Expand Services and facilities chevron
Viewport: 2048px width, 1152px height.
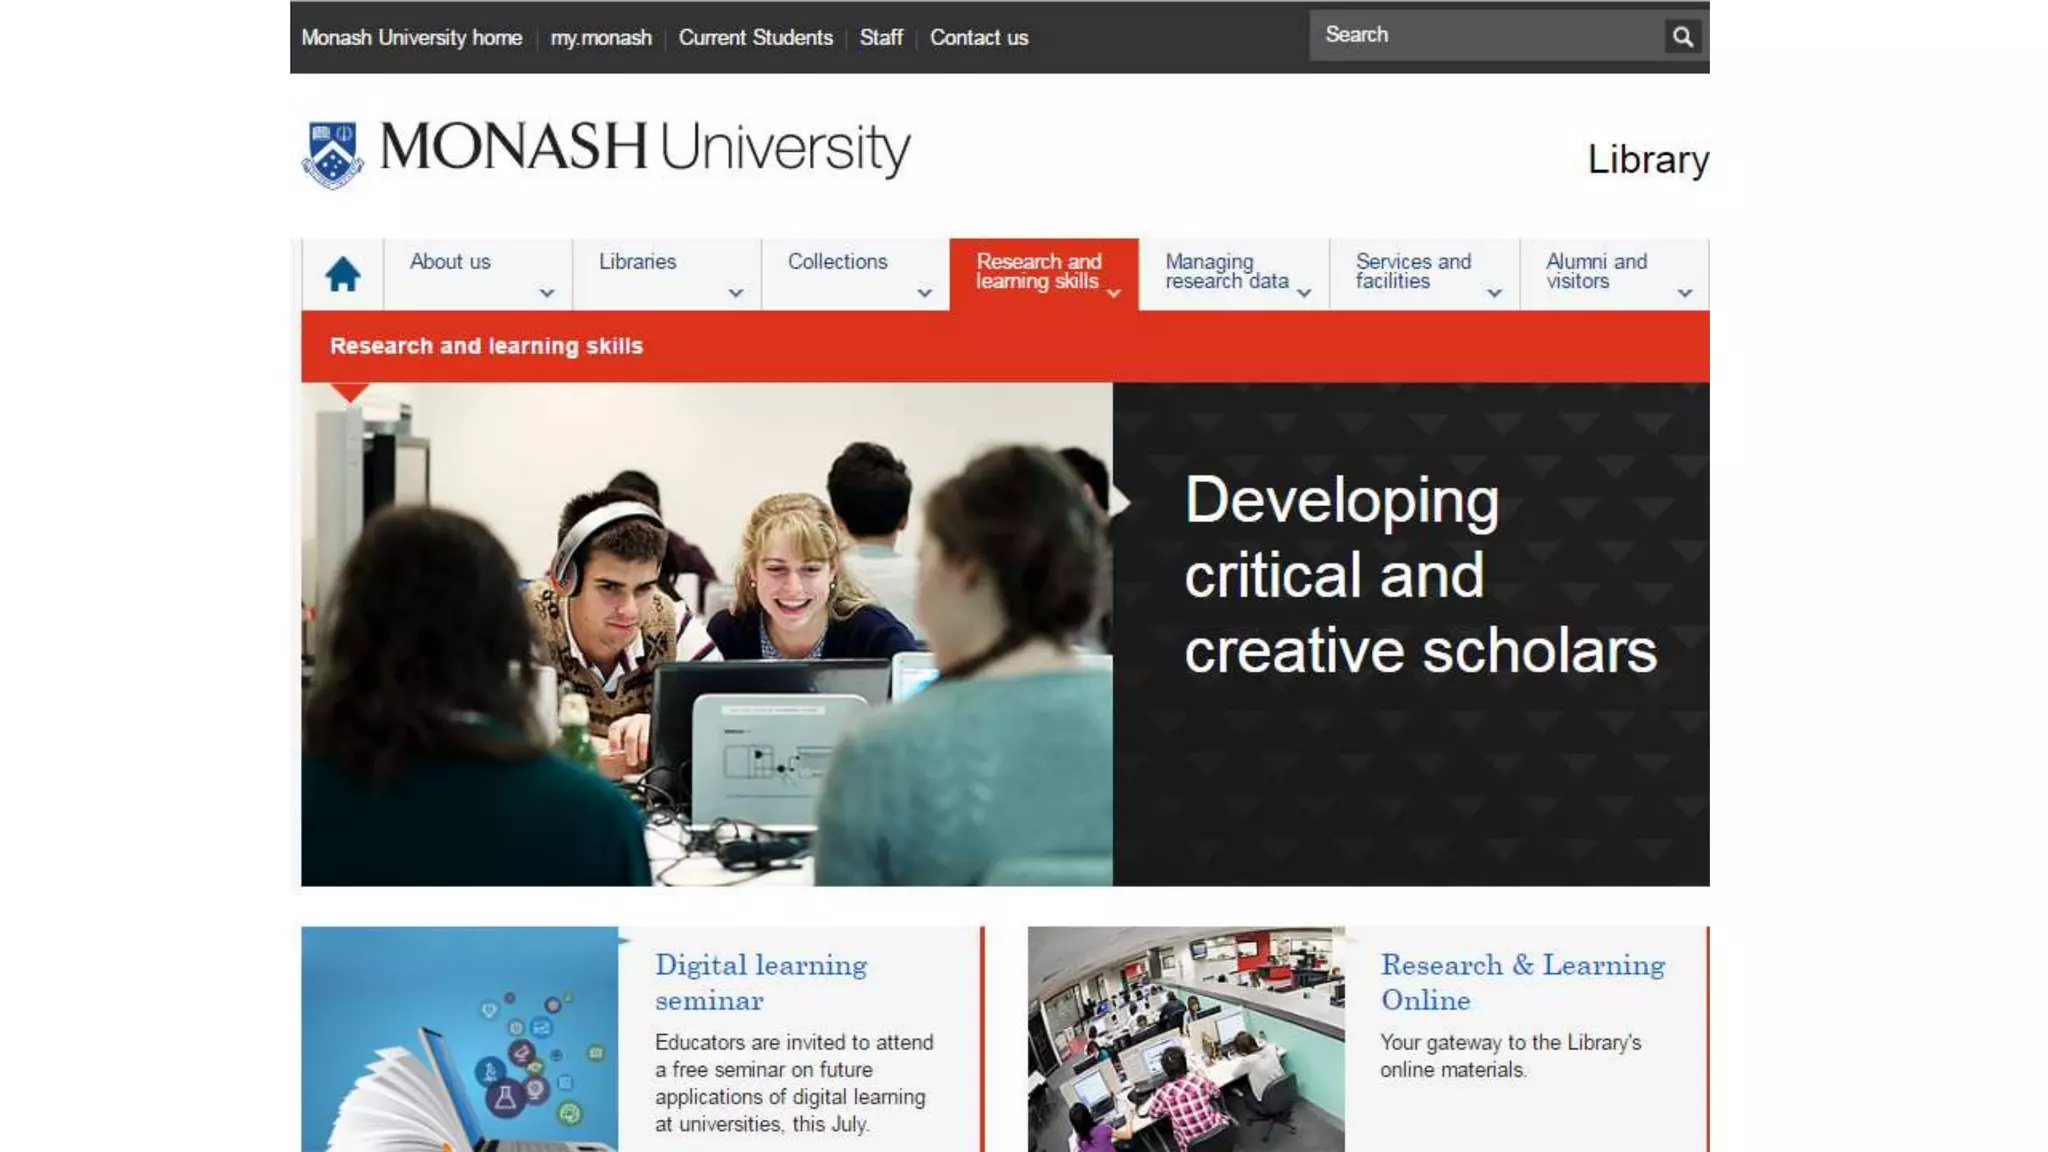pyautogui.click(x=1495, y=293)
